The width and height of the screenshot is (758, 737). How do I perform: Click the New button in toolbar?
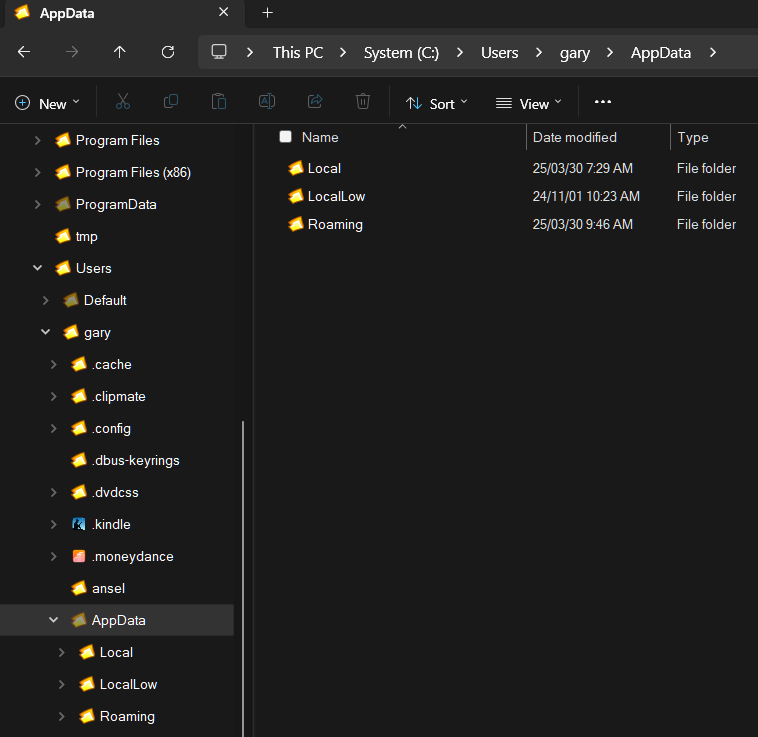[x=48, y=103]
